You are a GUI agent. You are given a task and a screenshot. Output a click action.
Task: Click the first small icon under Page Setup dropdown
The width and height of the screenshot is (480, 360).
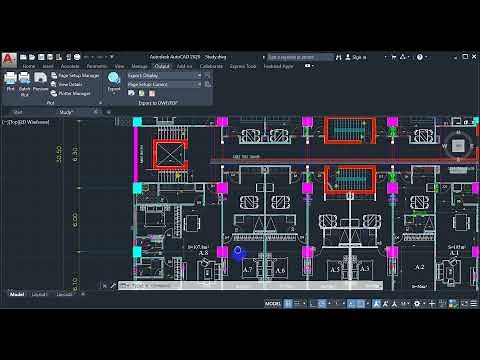pos(131,93)
